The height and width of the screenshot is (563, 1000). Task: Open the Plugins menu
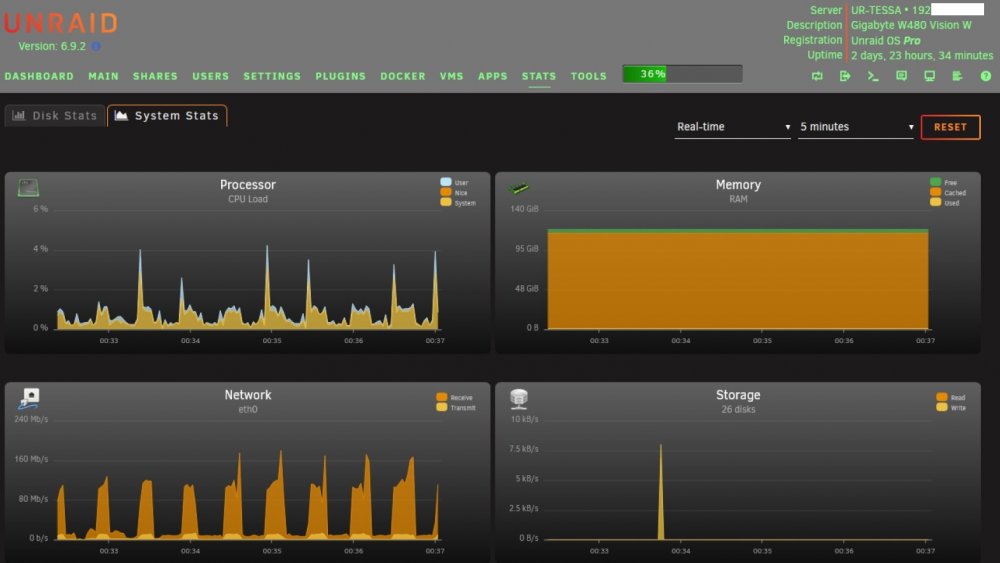coord(341,76)
